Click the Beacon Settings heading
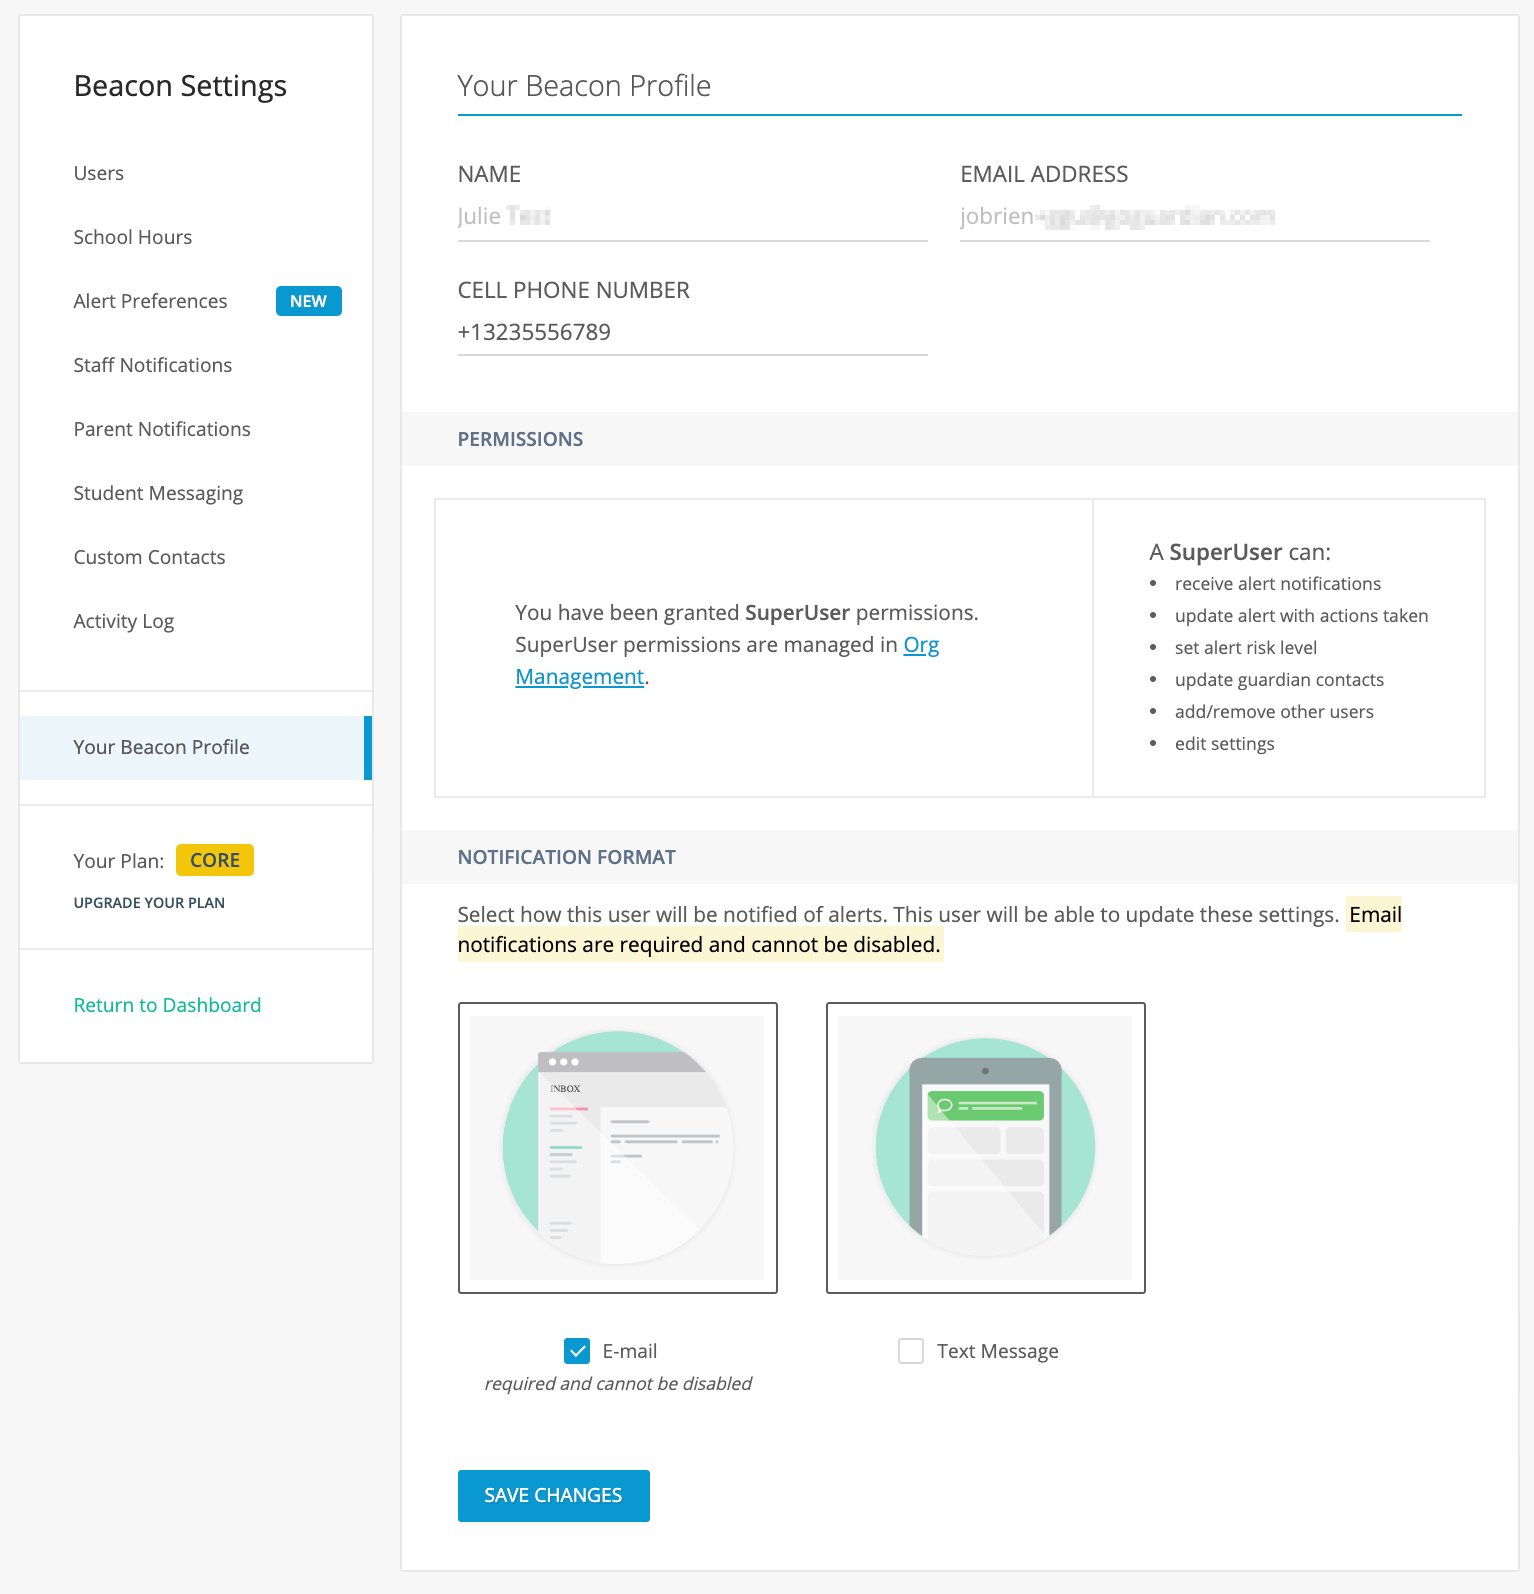Viewport: 1534px width, 1594px height. pos(180,86)
